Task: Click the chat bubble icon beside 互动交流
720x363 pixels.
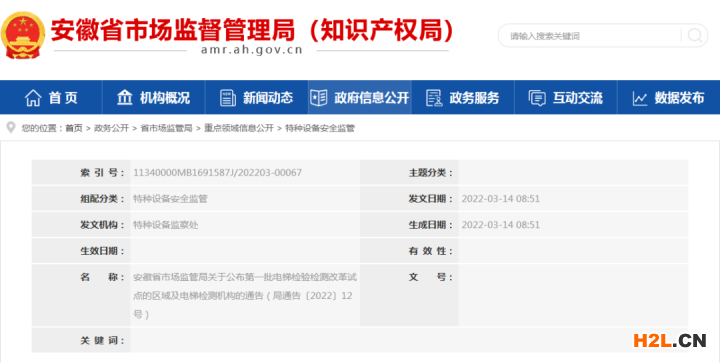Action: click(x=537, y=98)
